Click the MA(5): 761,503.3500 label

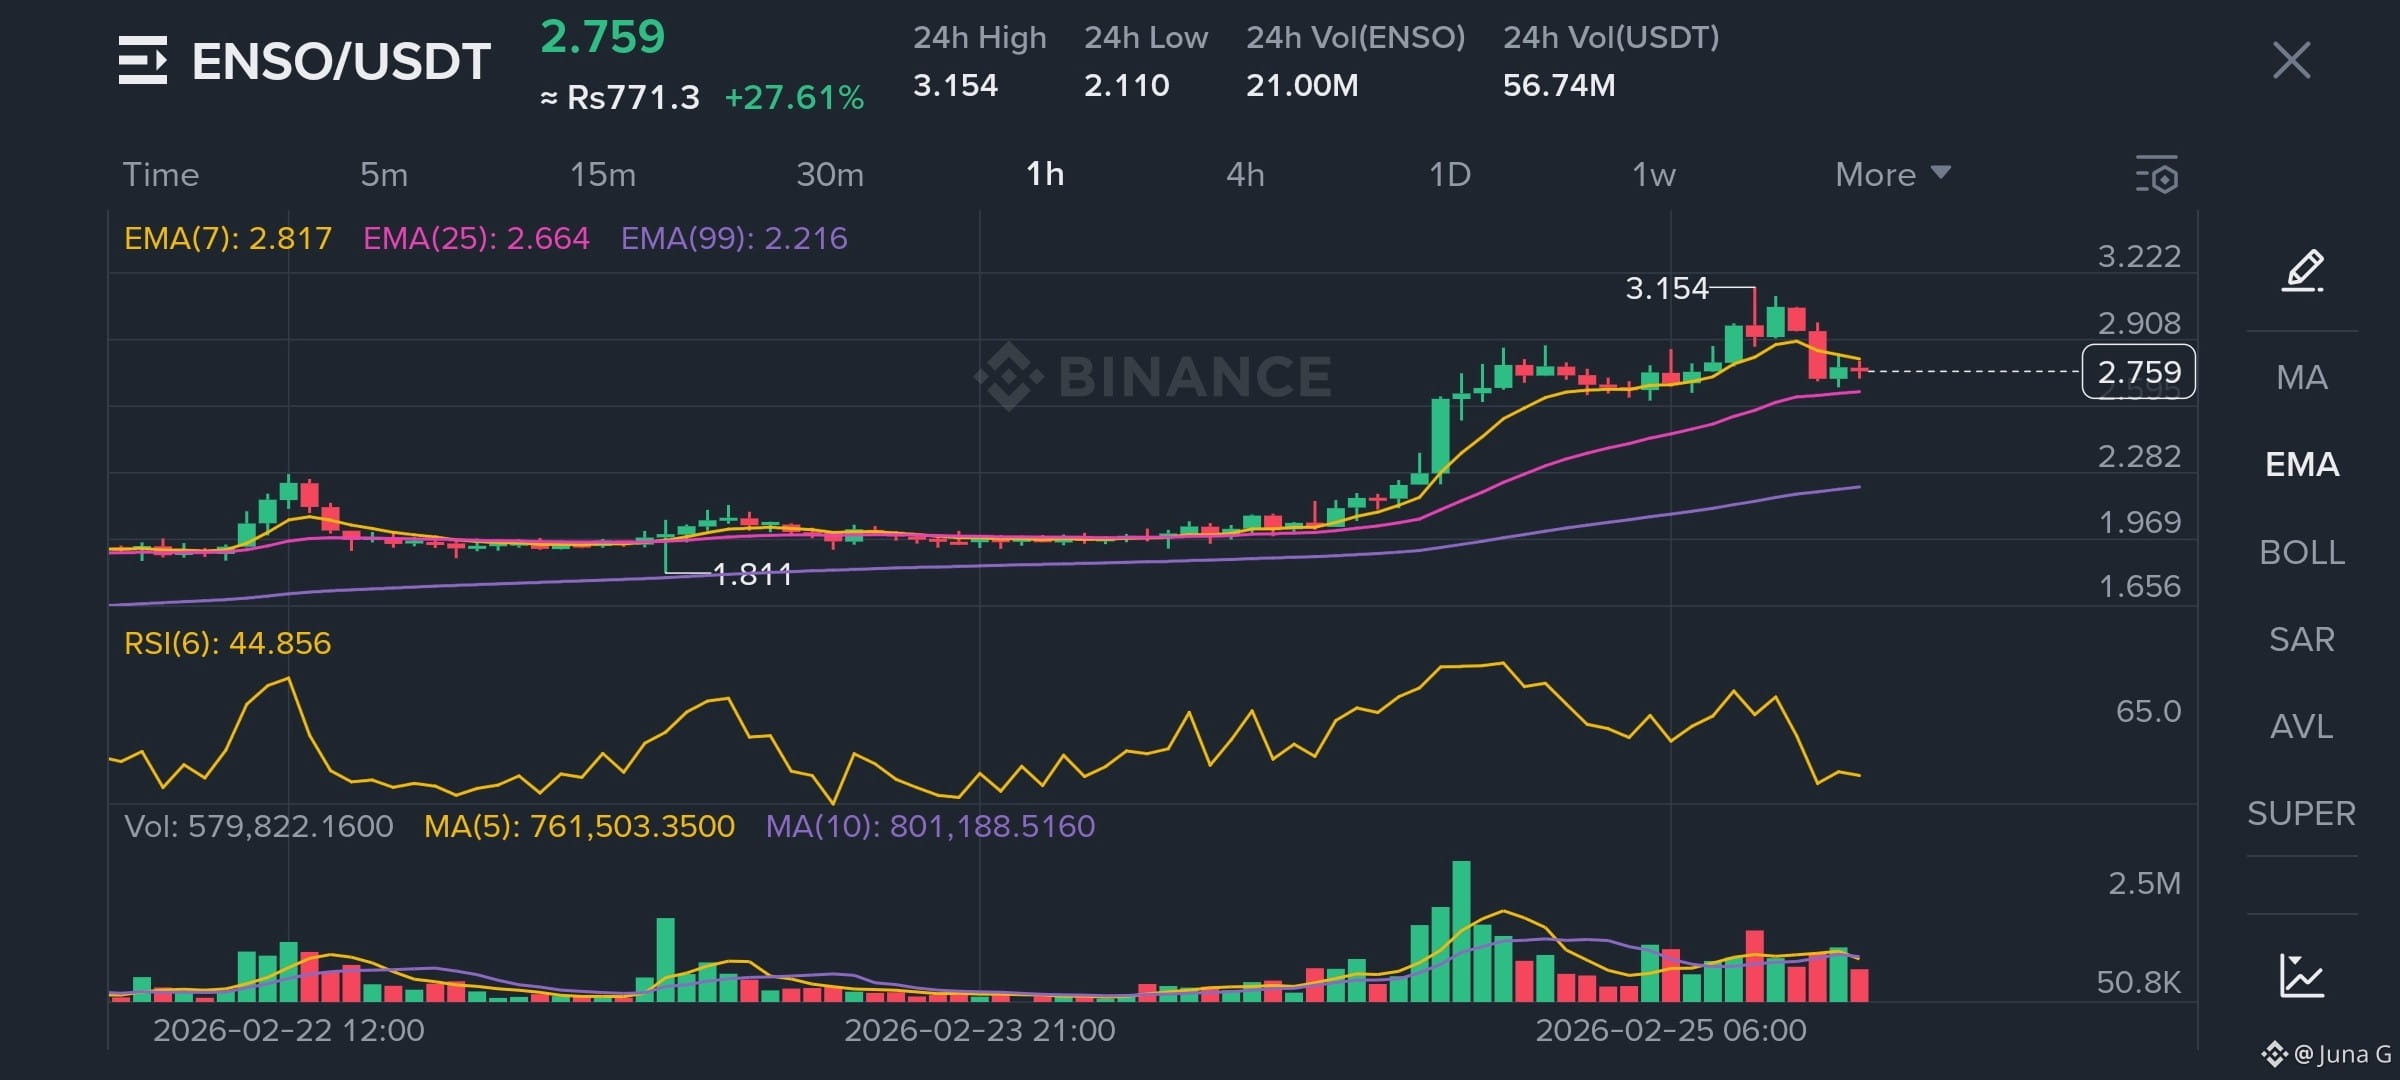coord(579,826)
